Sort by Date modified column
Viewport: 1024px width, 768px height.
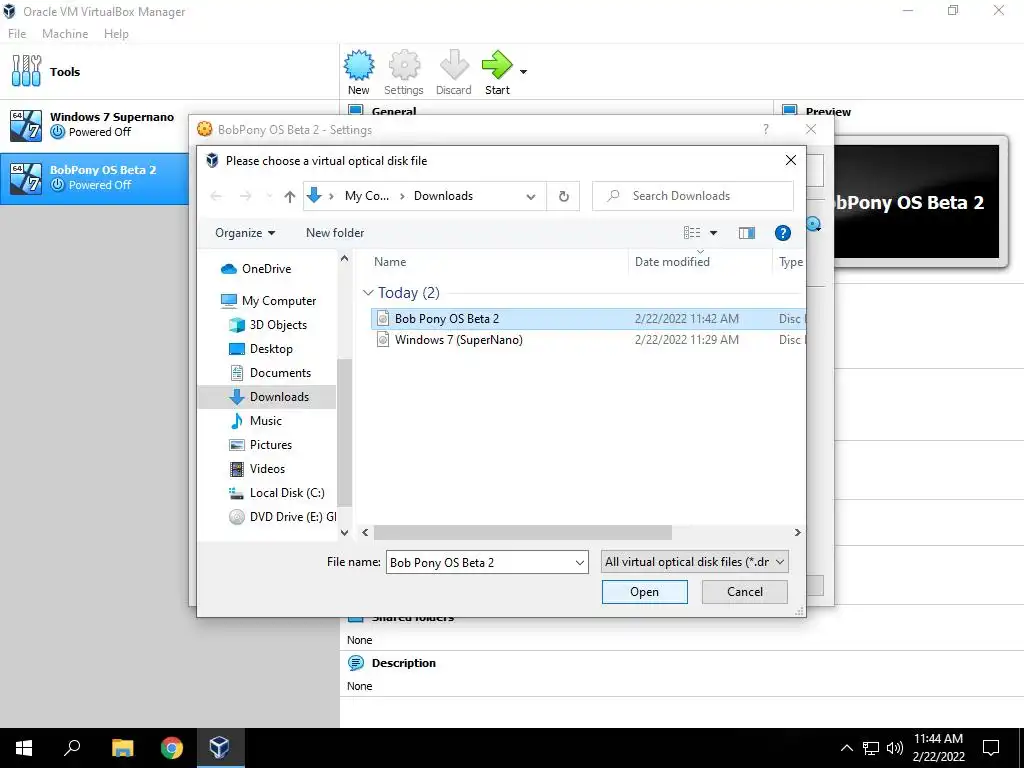click(x=672, y=262)
